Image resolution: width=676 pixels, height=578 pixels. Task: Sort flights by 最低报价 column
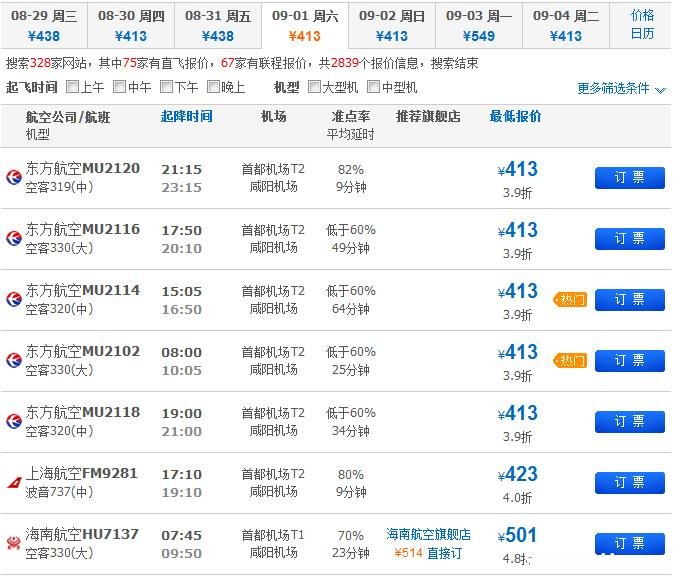pos(515,116)
